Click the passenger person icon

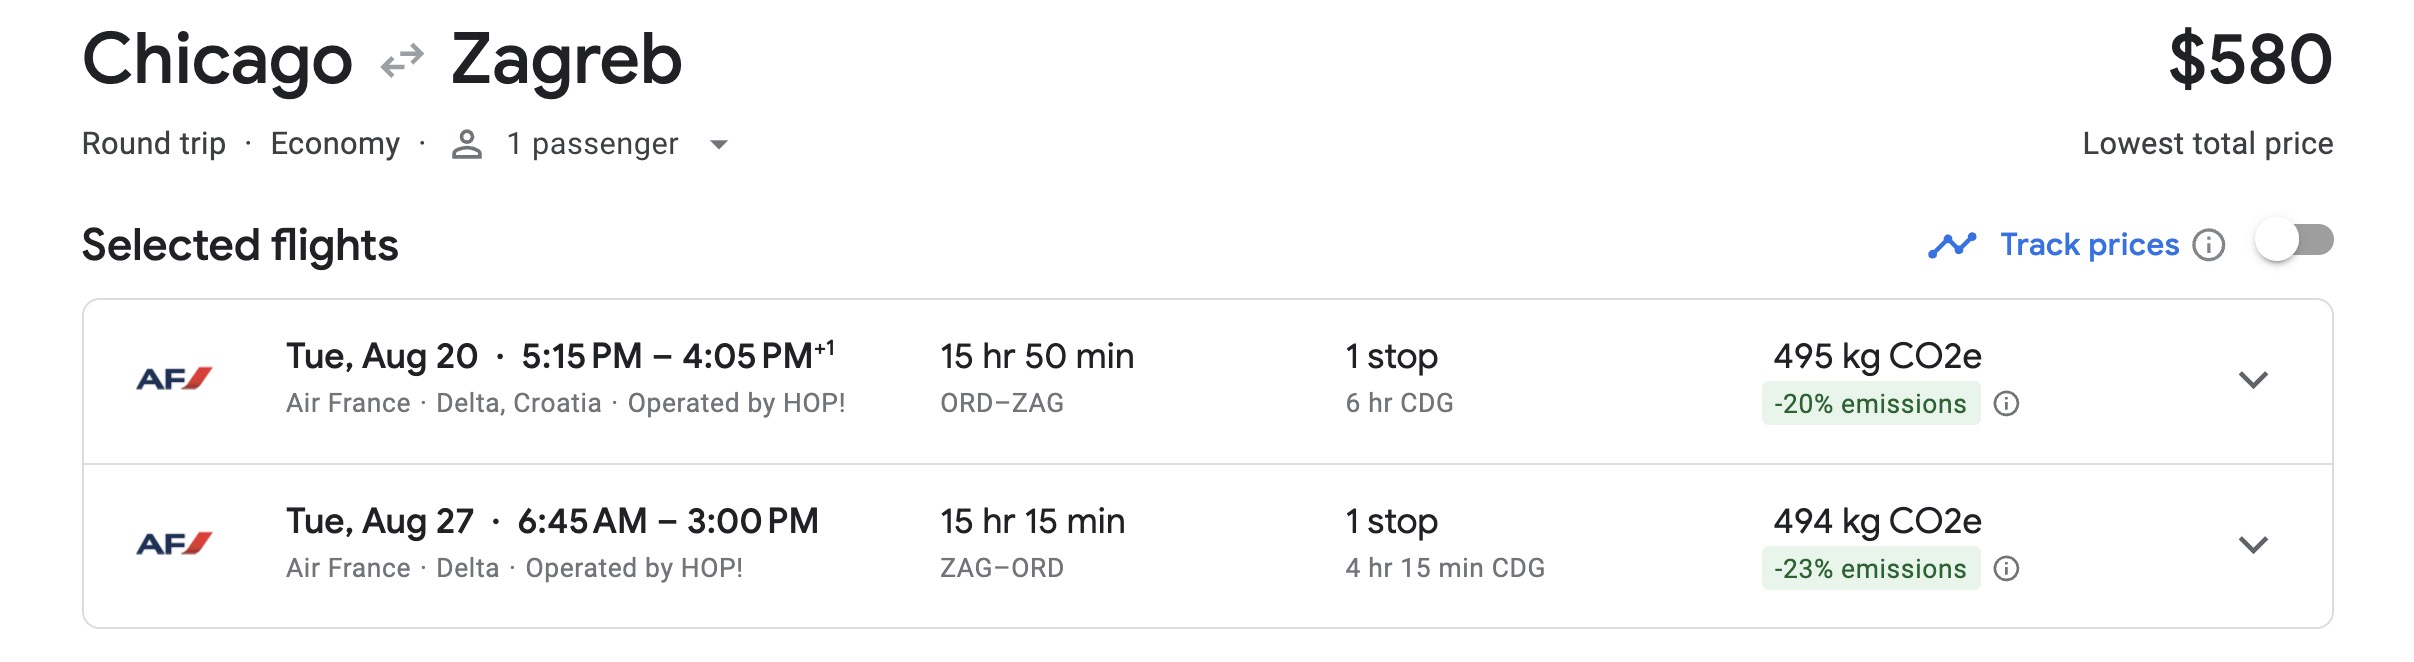(466, 145)
